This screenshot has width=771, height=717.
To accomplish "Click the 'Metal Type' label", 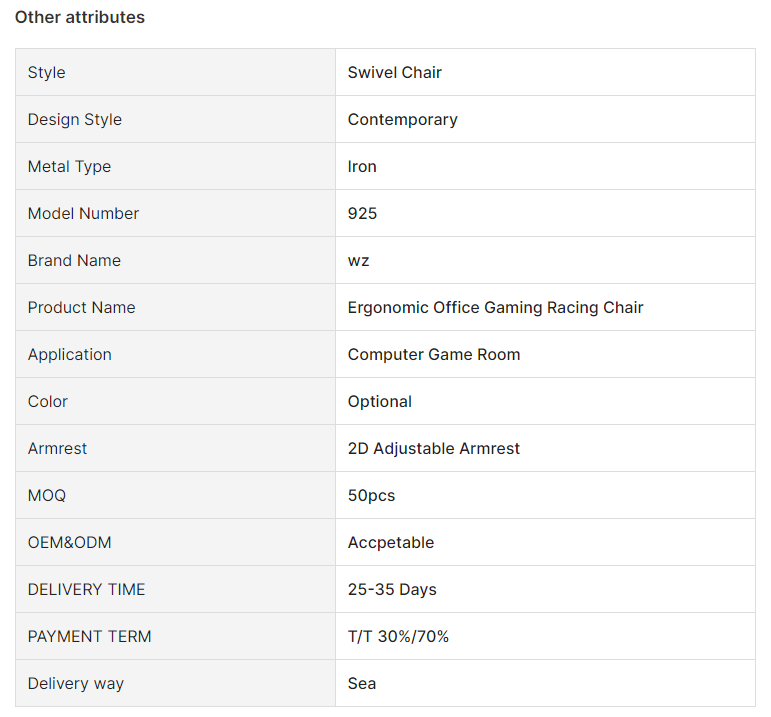I will click(x=69, y=166).
